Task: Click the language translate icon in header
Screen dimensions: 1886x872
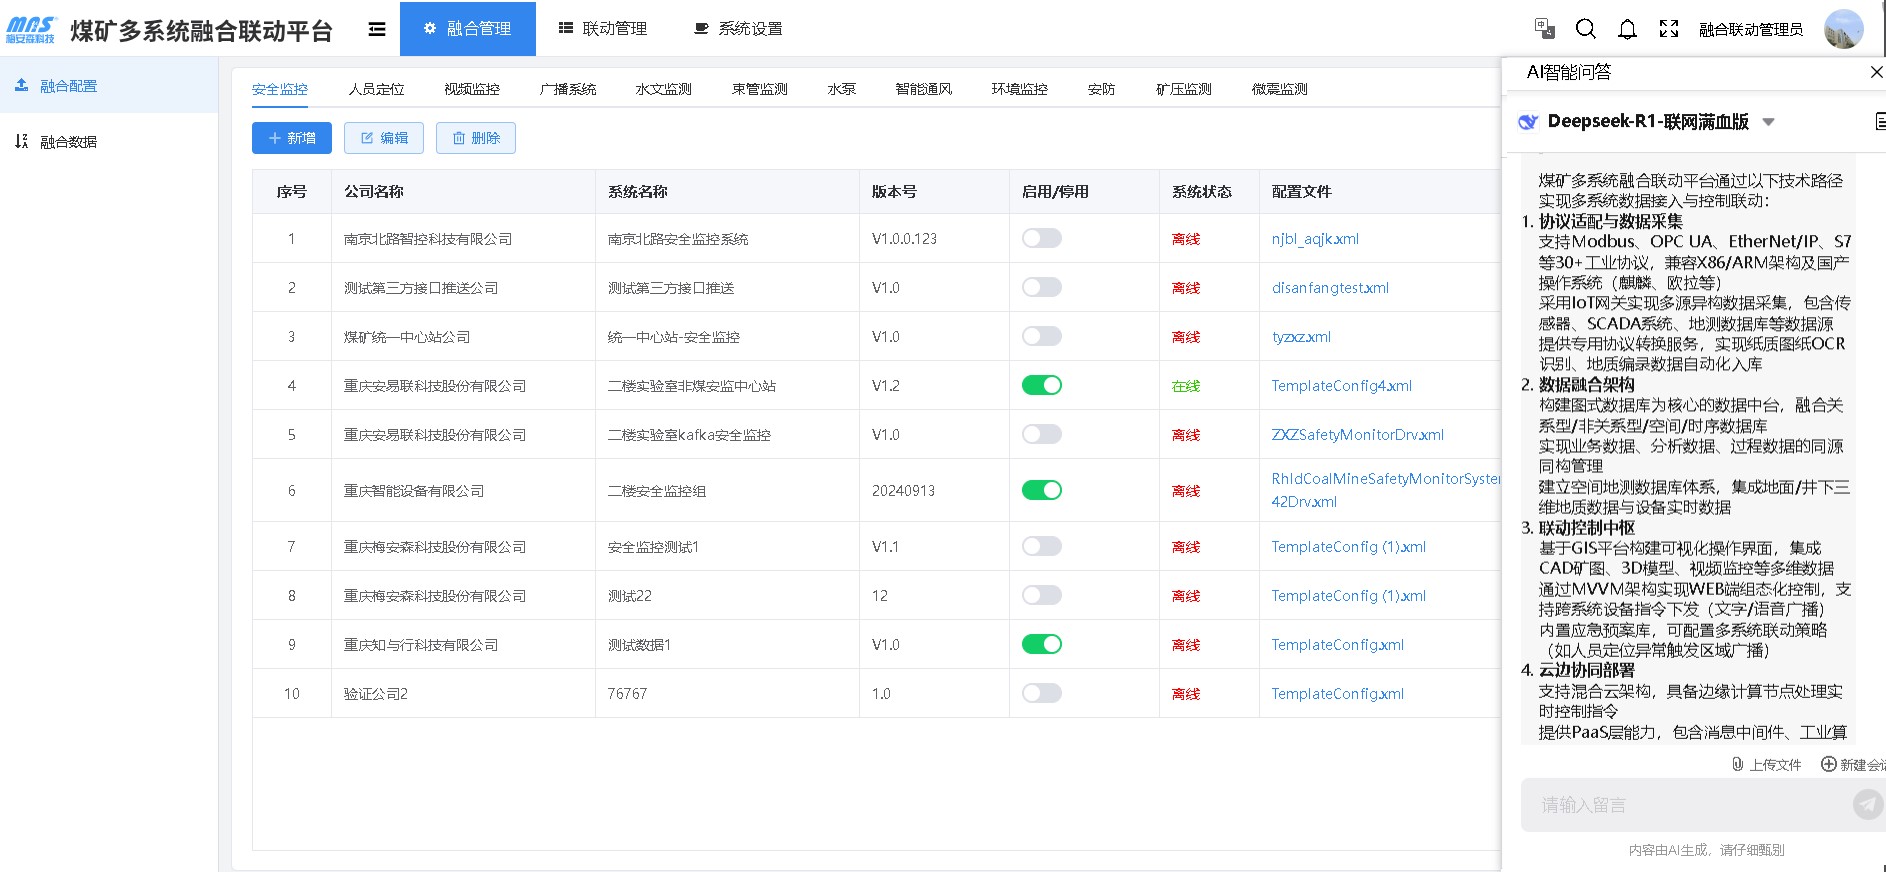Action: 1544,28
